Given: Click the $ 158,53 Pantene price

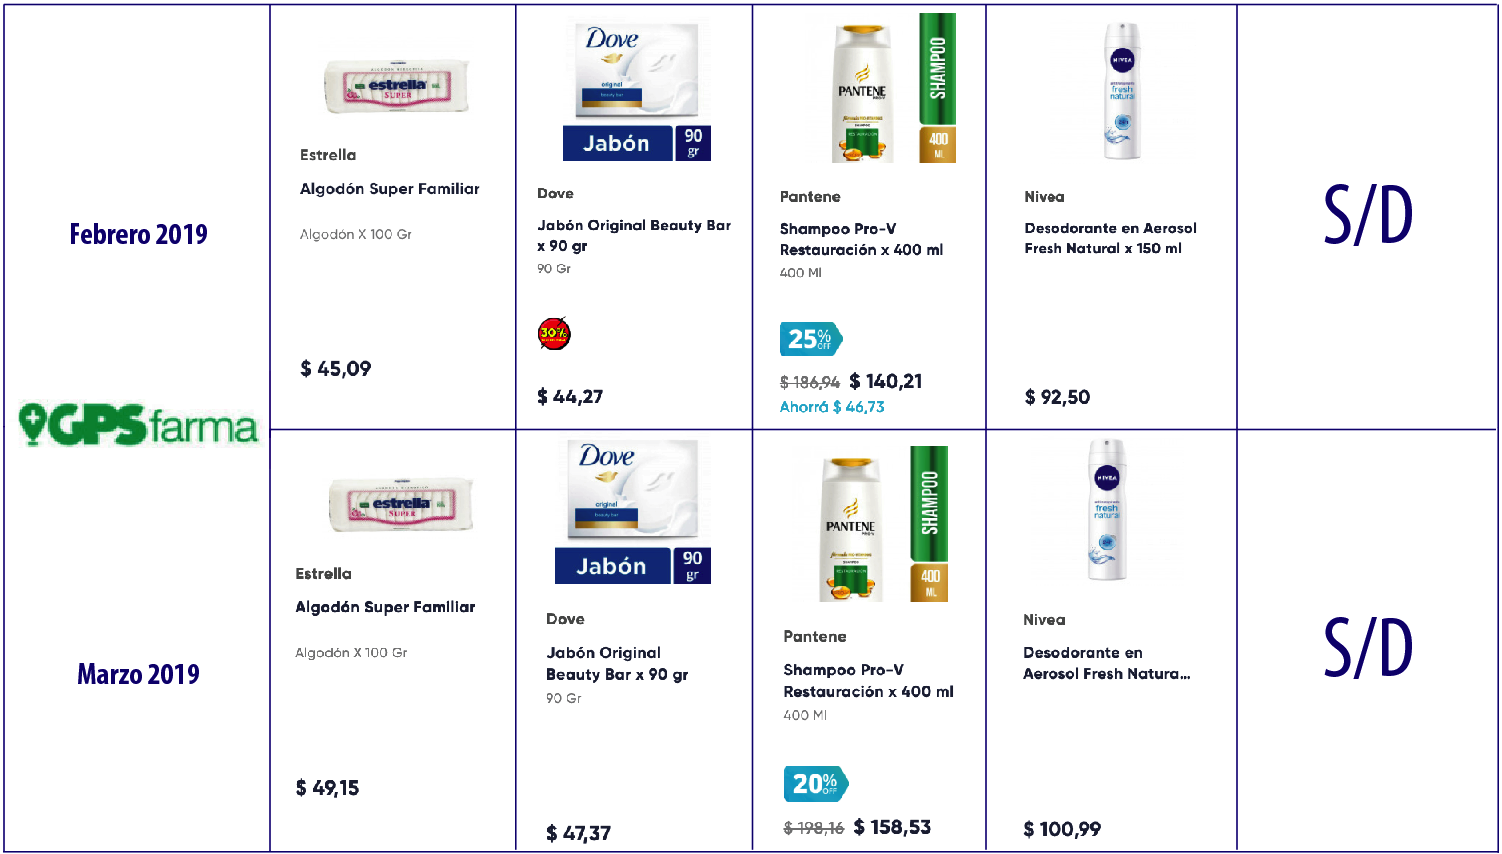Looking at the screenshot, I should (892, 827).
